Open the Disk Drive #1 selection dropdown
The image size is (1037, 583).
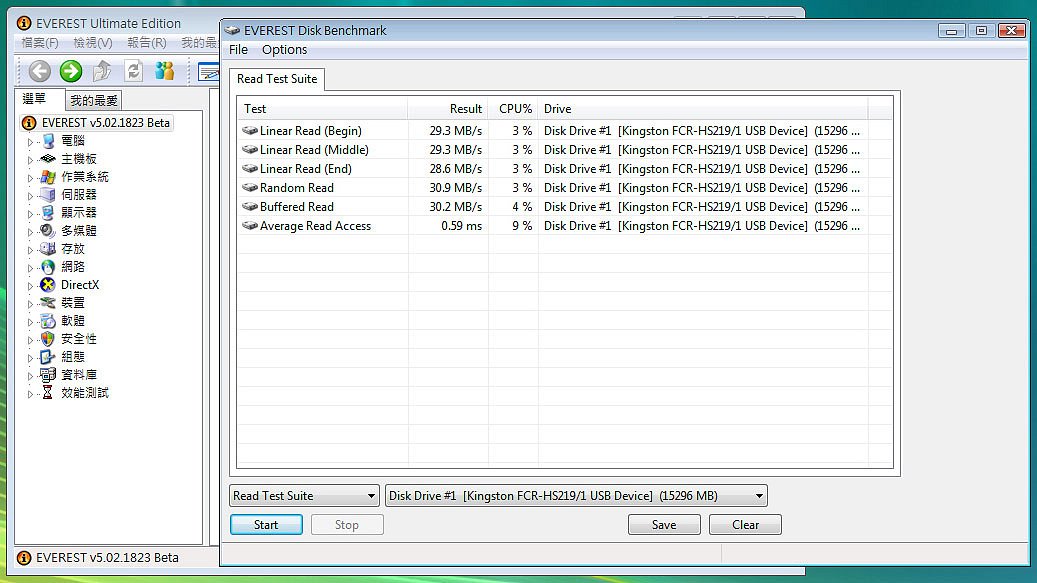click(x=576, y=496)
